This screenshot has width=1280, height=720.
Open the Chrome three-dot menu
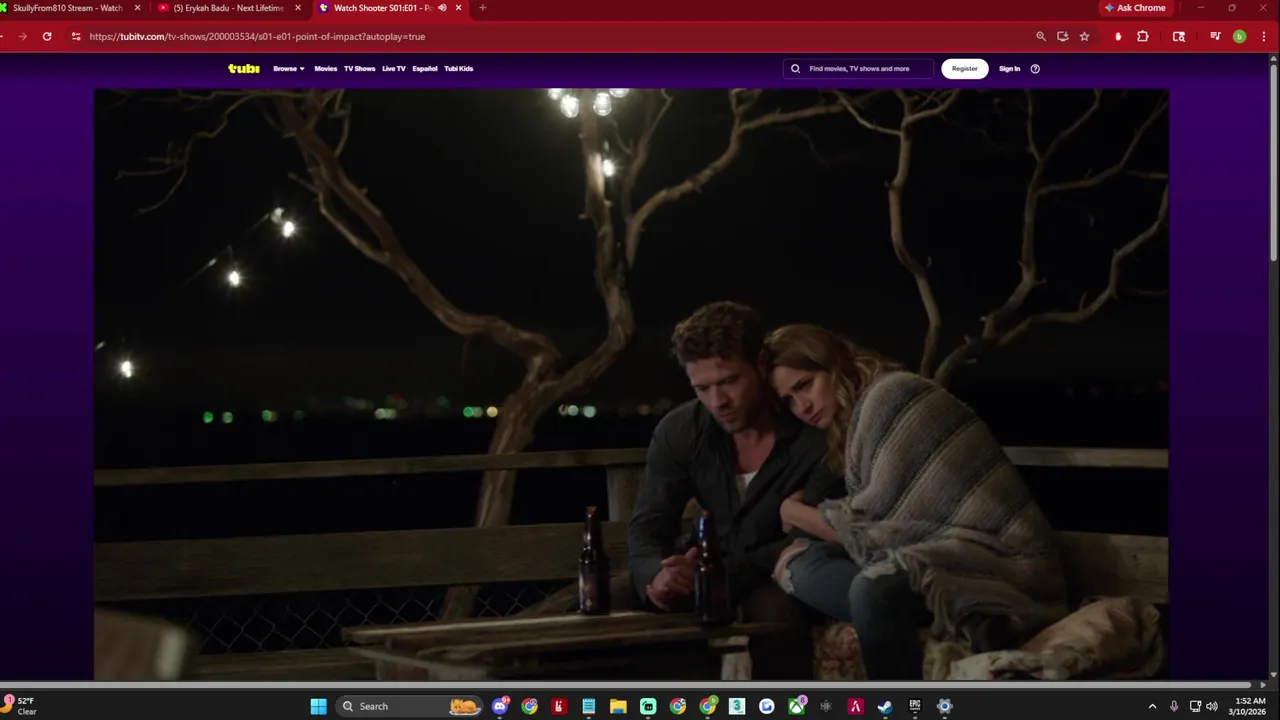[1262, 36]
